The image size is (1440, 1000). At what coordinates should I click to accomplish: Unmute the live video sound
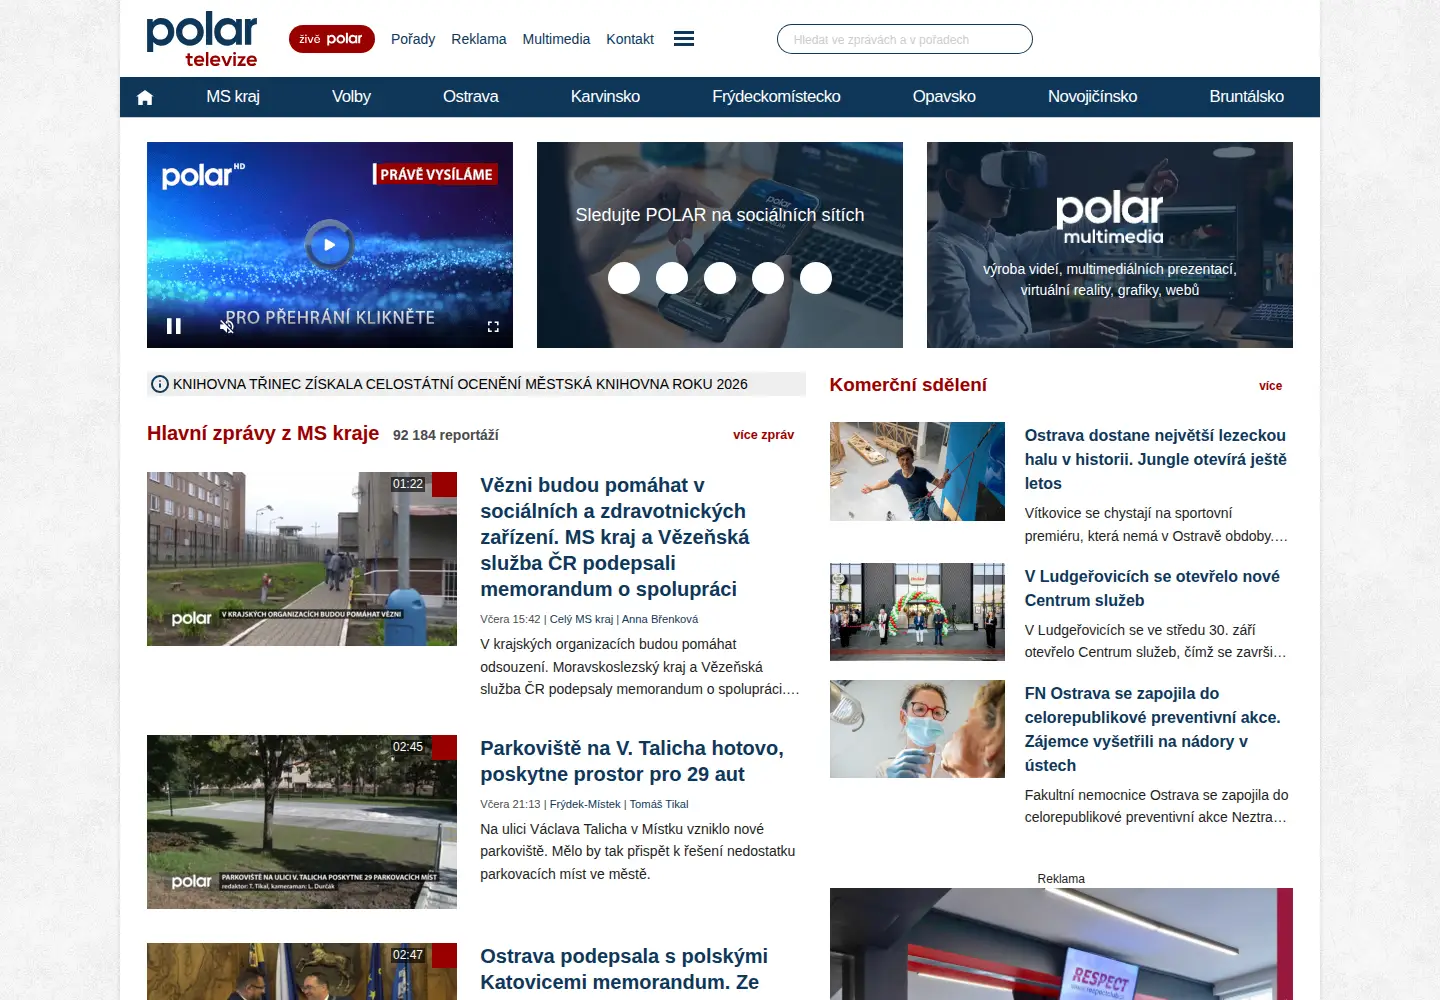coord(227,326)
